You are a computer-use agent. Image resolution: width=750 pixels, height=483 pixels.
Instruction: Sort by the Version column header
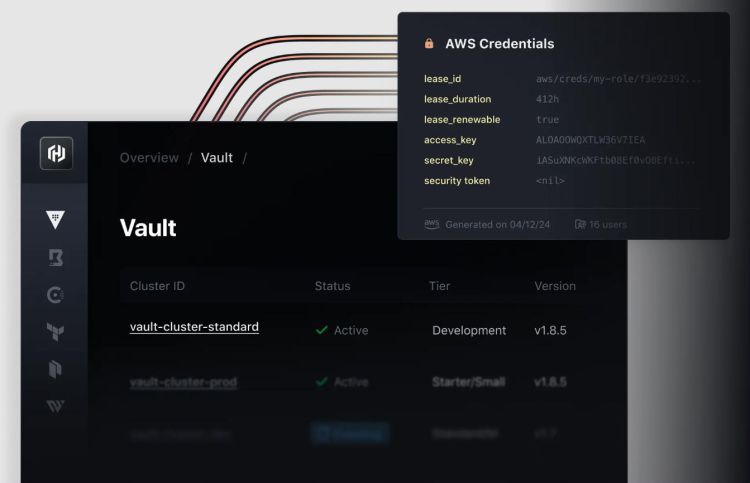coord(555,286)
